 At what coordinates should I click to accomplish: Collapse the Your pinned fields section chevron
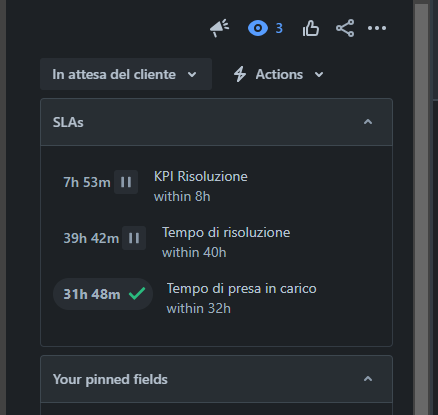click(x=368, y=379)
